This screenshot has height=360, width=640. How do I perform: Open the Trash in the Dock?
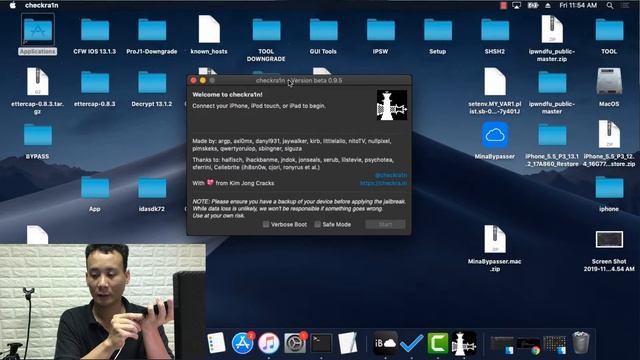(x=580, y=342)
